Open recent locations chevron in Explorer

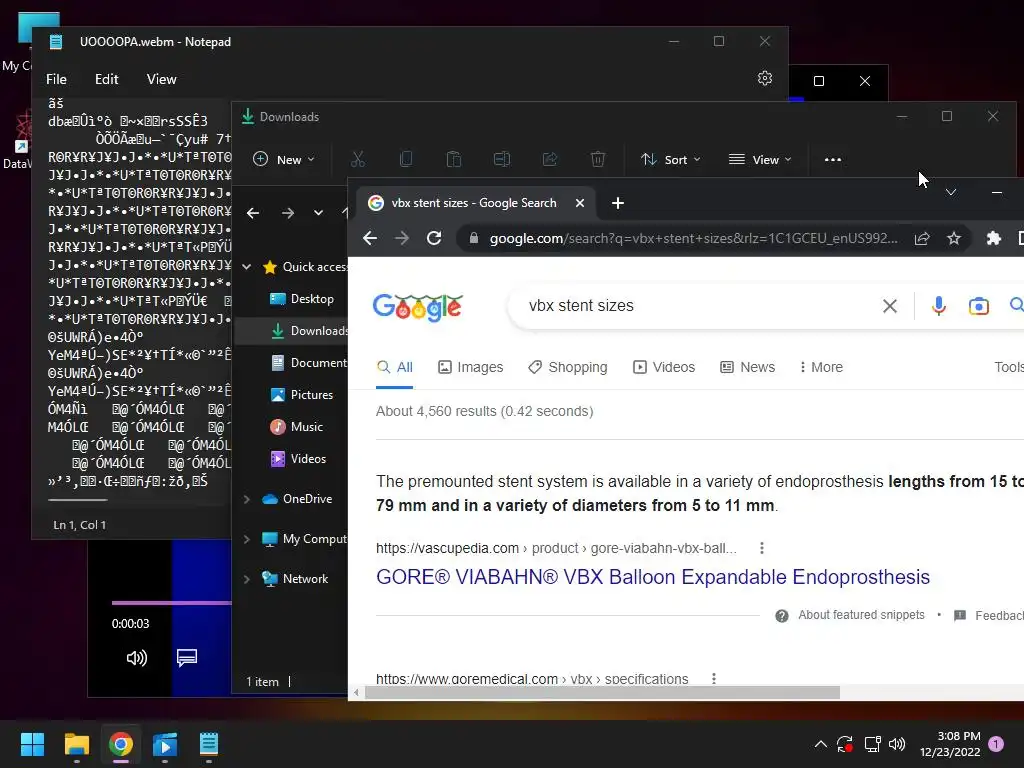click(x=318, y=213)
